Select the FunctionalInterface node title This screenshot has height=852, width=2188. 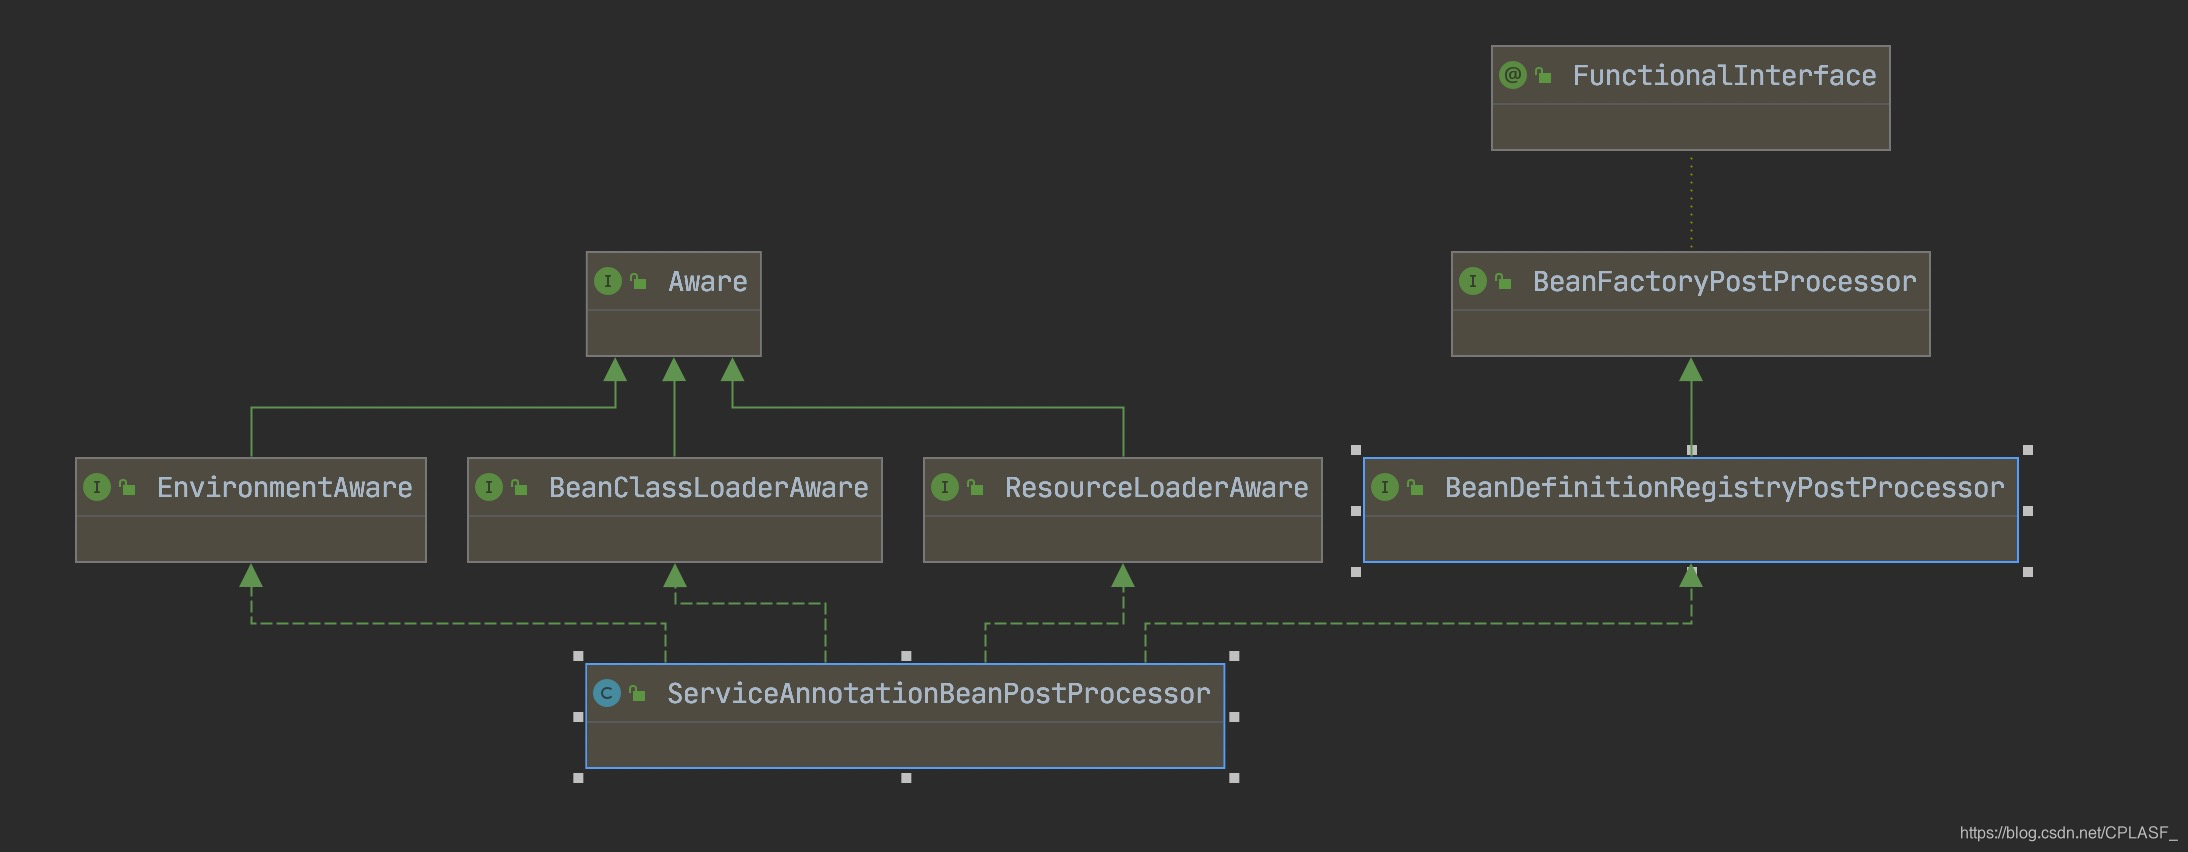(x=1724, y=76)
